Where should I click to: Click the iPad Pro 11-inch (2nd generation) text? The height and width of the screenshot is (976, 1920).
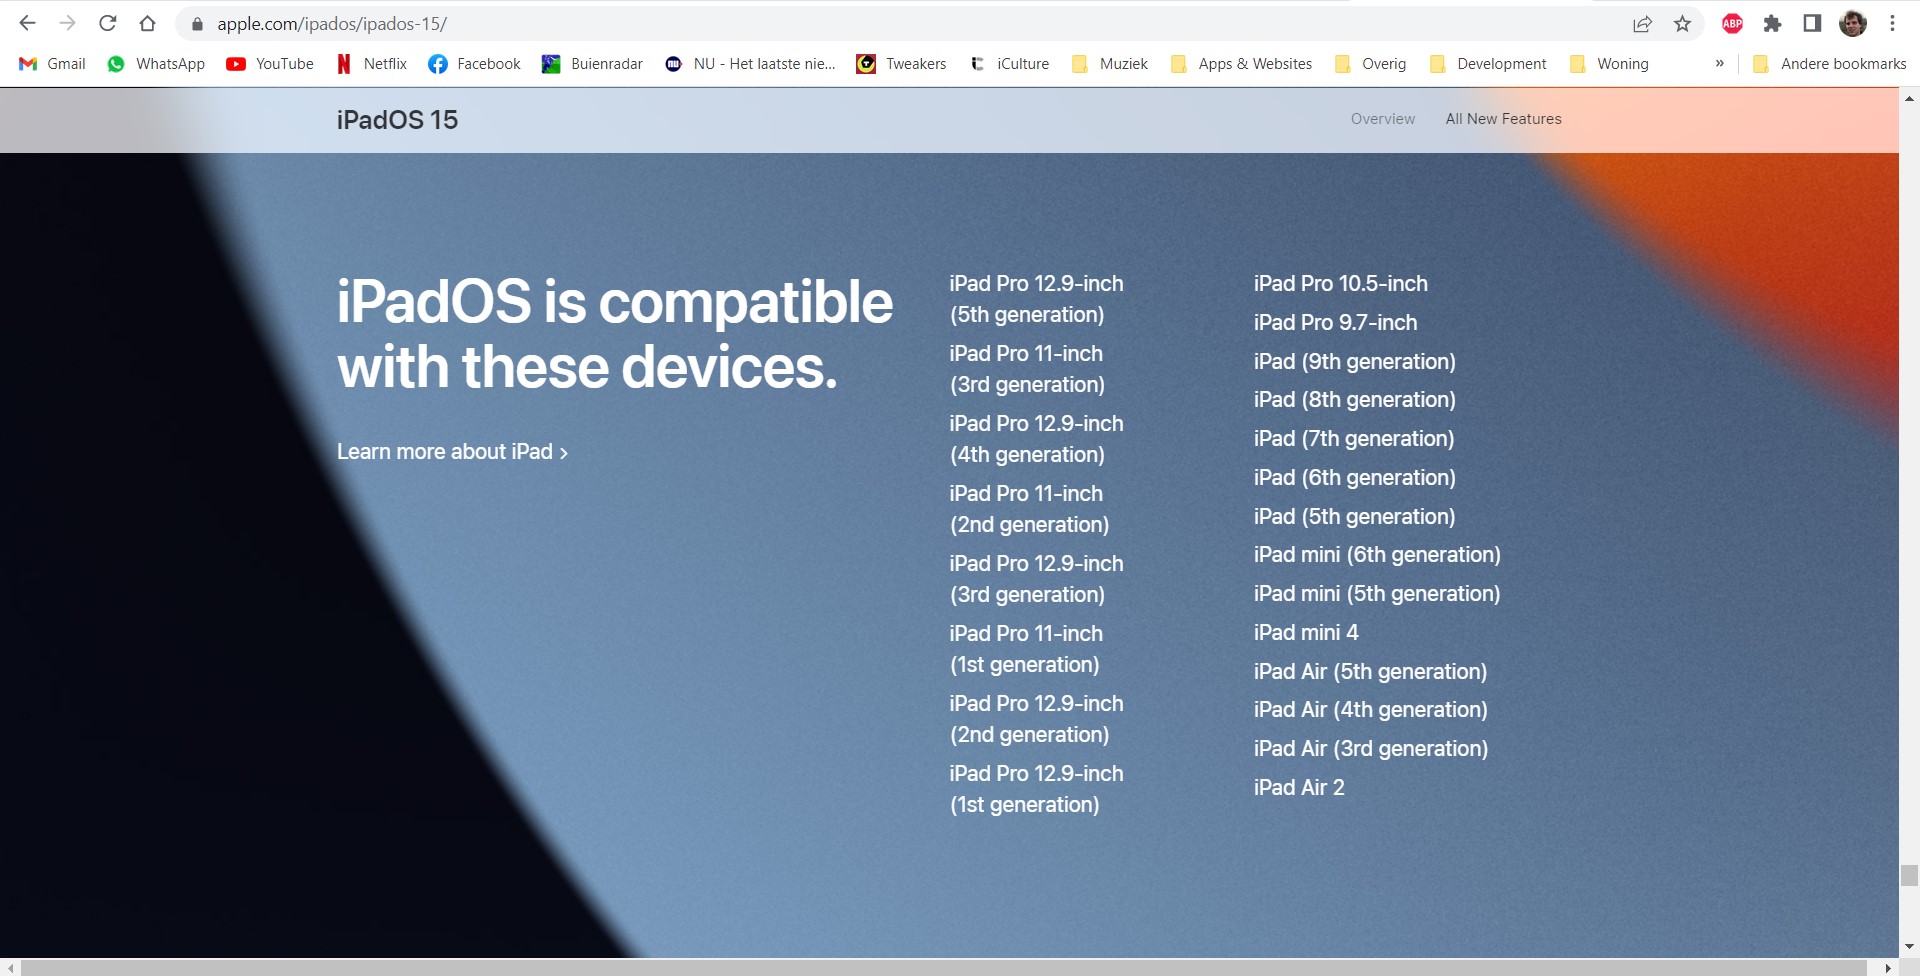pyautogui.click(x=1029, y=509)
